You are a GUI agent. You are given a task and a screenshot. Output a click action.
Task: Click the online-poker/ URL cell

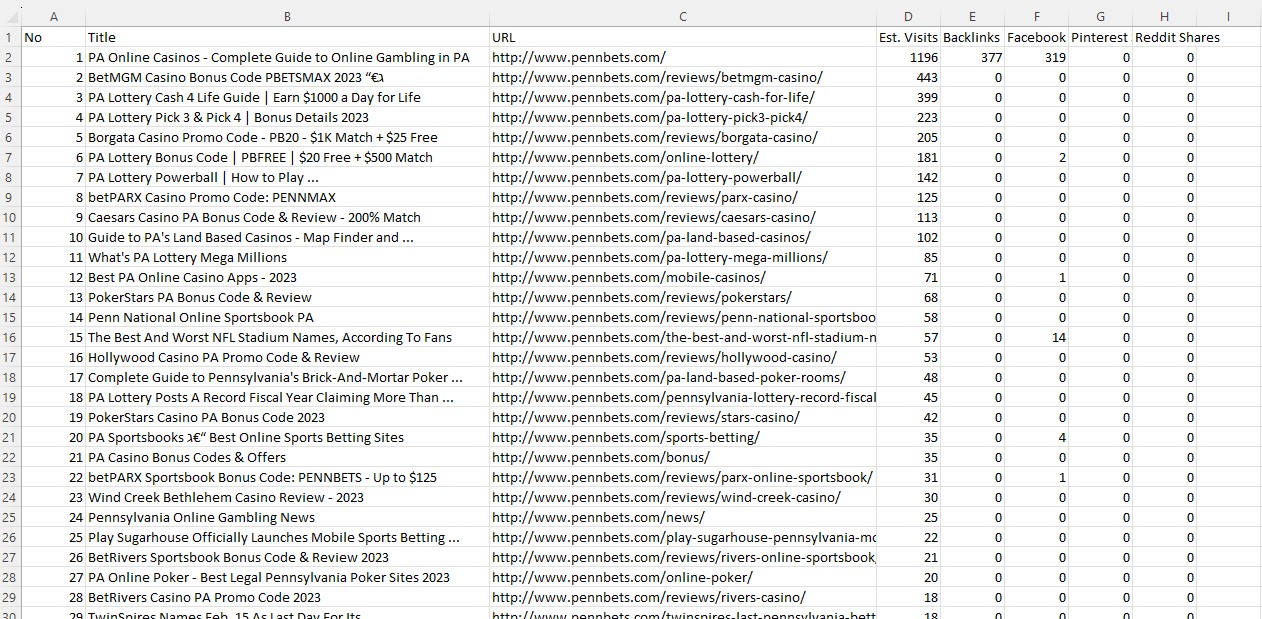coord(682,577)
